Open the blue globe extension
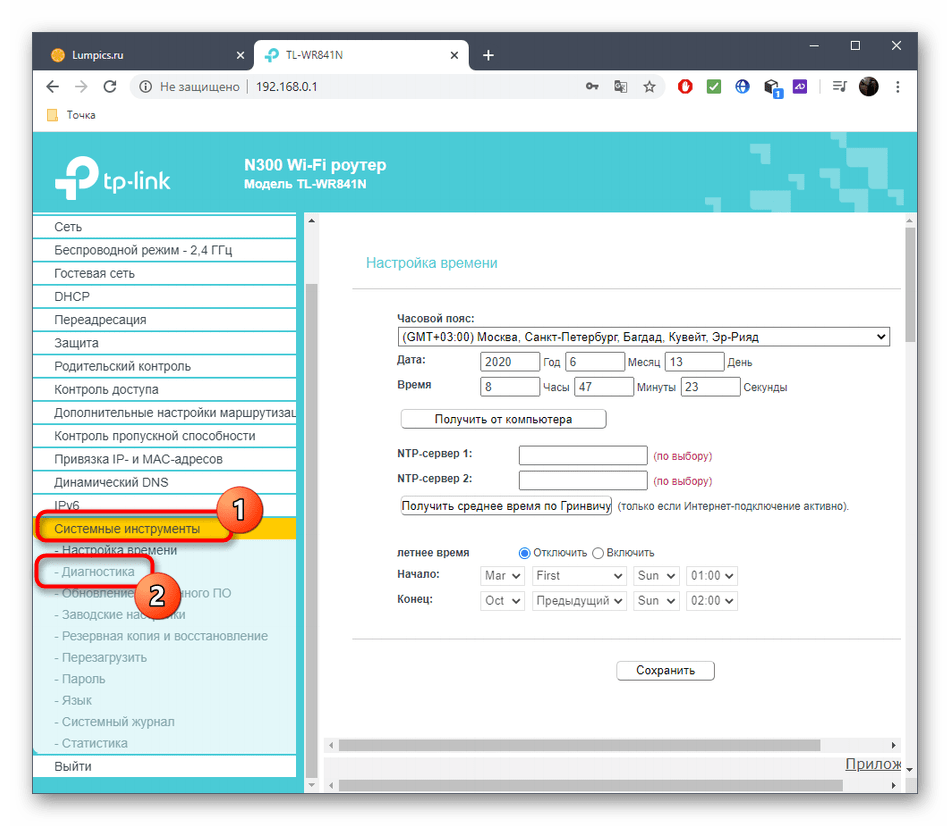 742,87
